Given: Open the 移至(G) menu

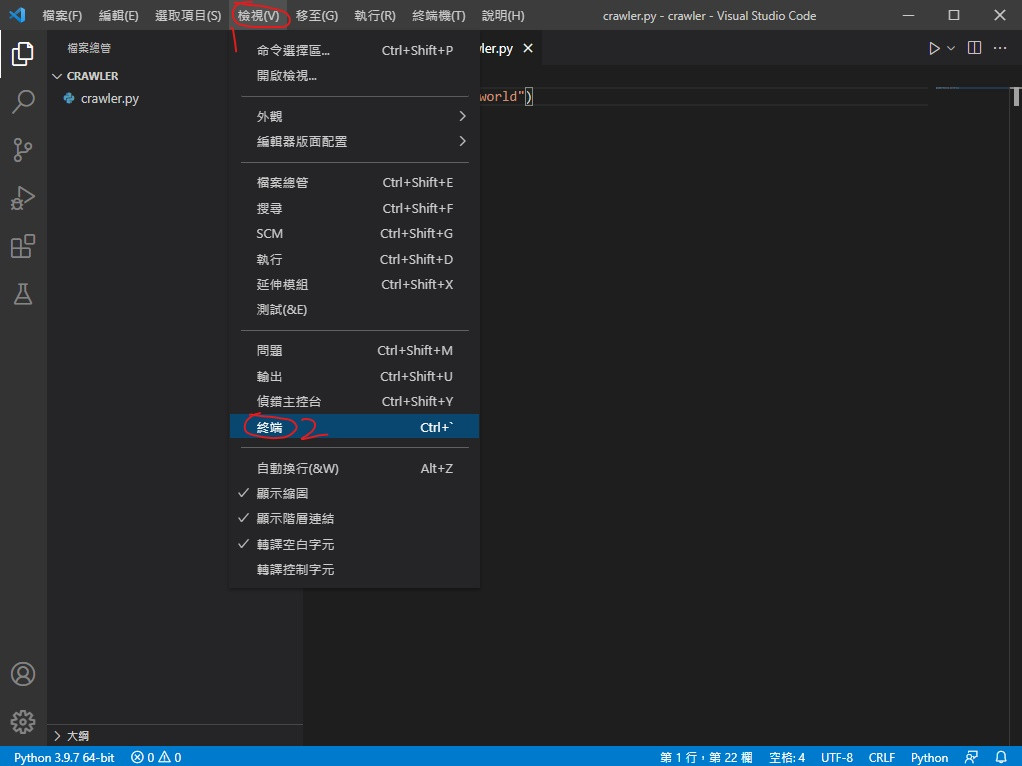Looking at the screenshot, I should (317, 15).
